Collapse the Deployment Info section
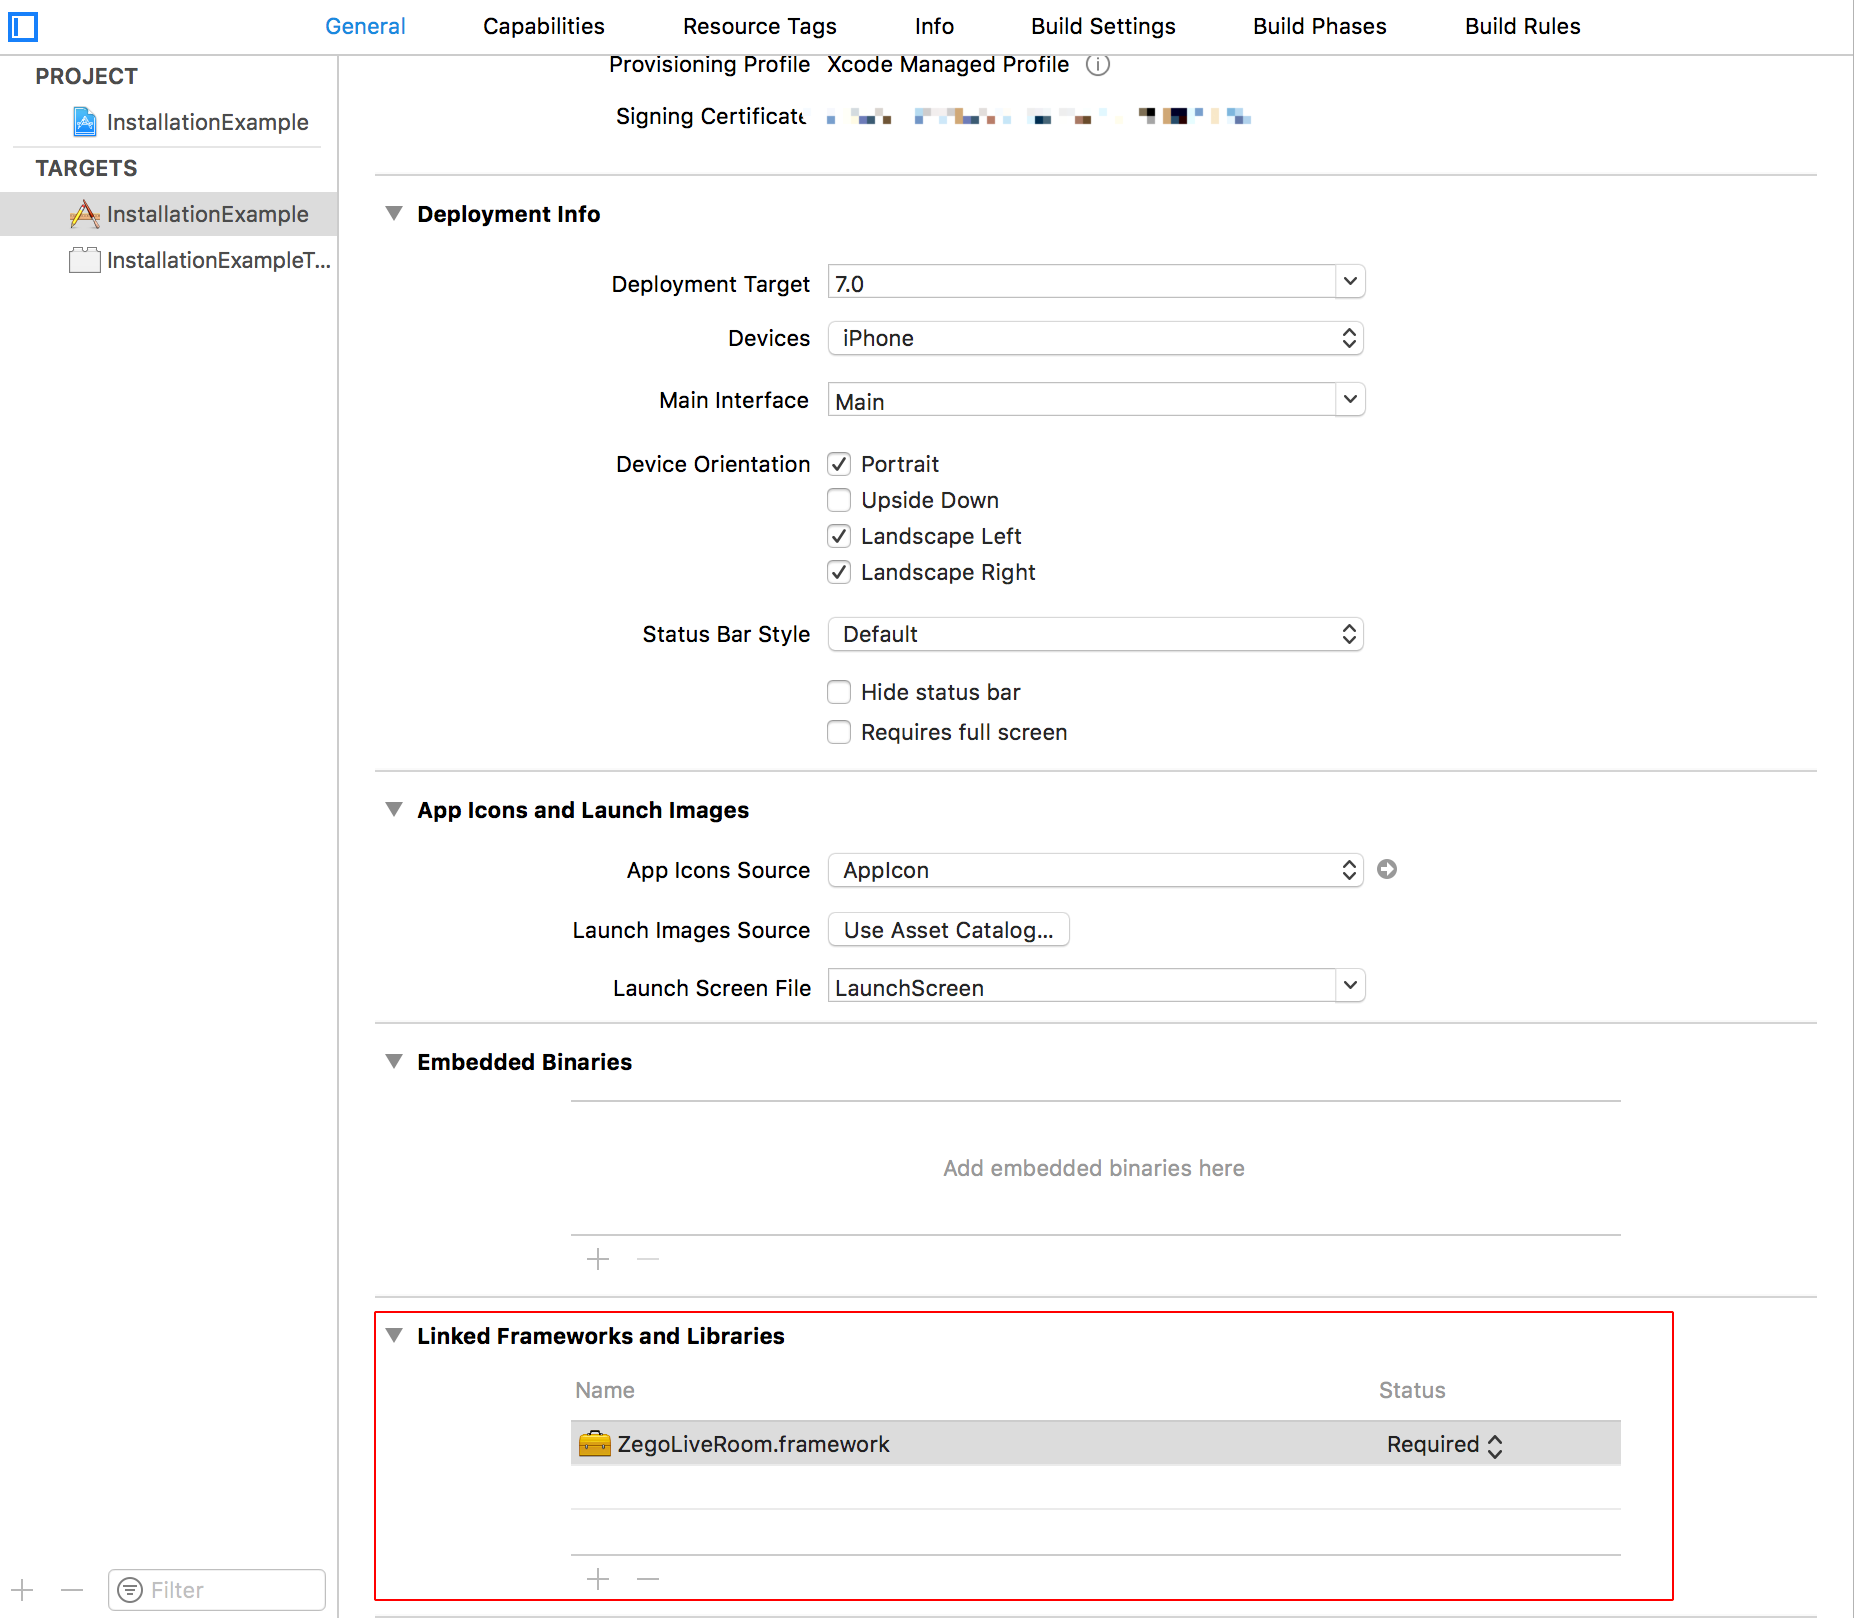 tap(394, 213)
